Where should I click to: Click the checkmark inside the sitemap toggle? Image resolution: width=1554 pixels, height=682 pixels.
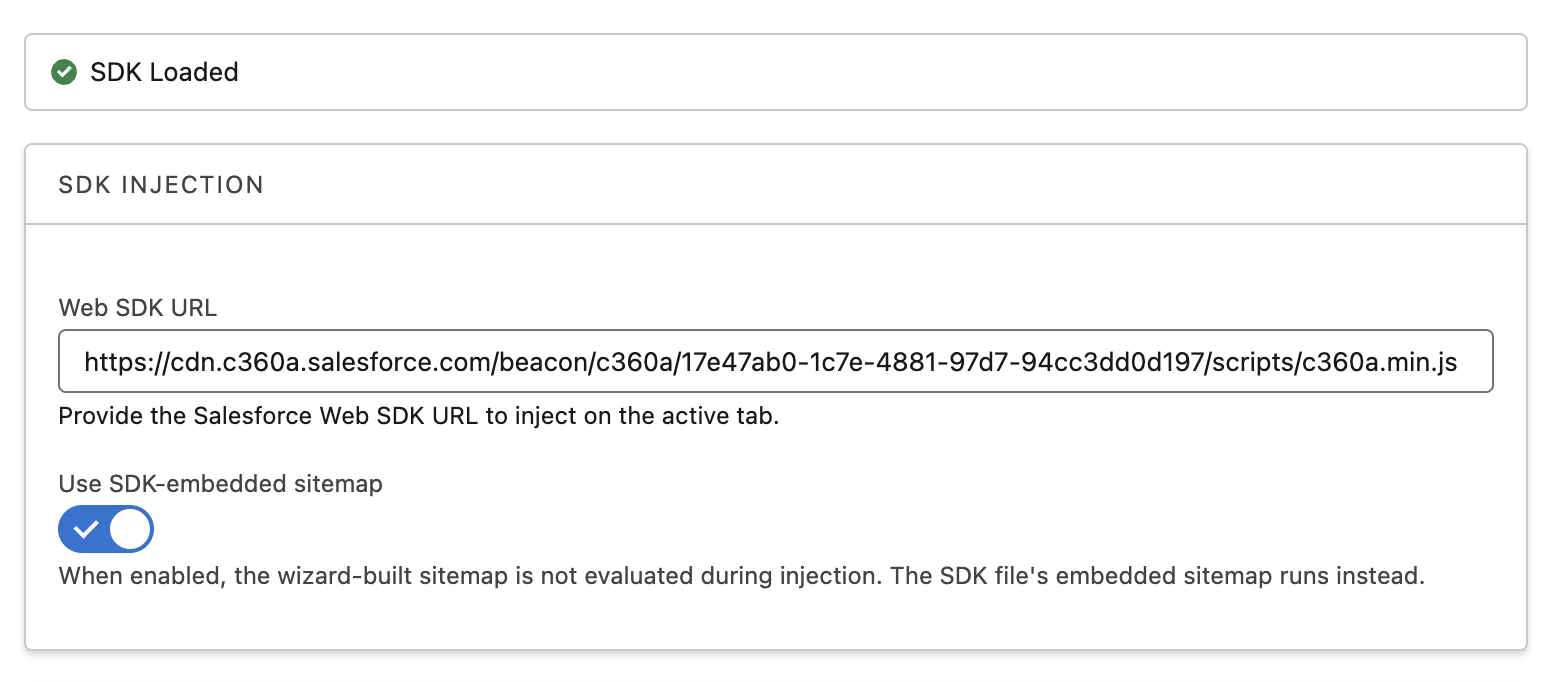[88, 529]
